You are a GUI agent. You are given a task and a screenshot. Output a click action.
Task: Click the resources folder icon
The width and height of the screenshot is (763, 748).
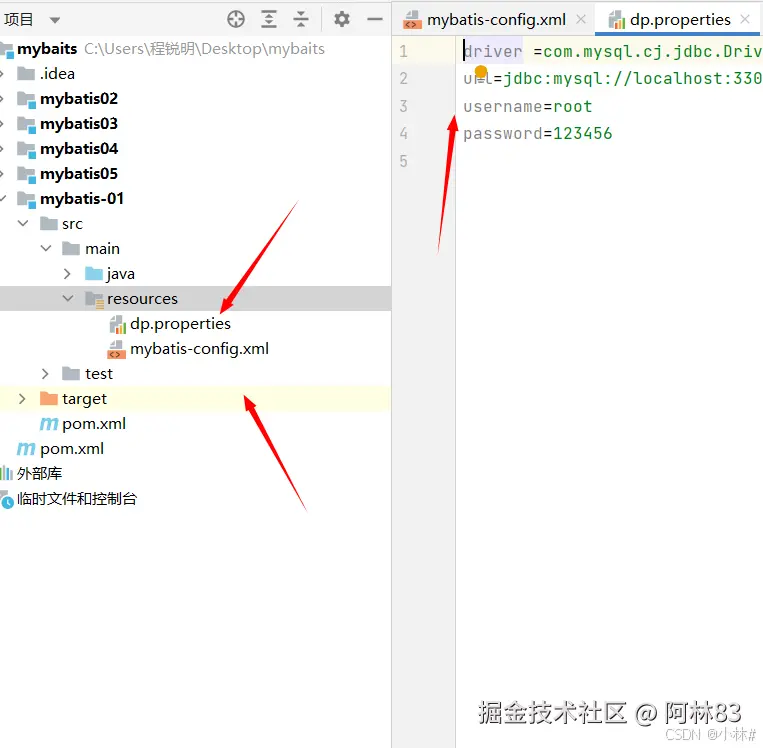coord(94,299)
